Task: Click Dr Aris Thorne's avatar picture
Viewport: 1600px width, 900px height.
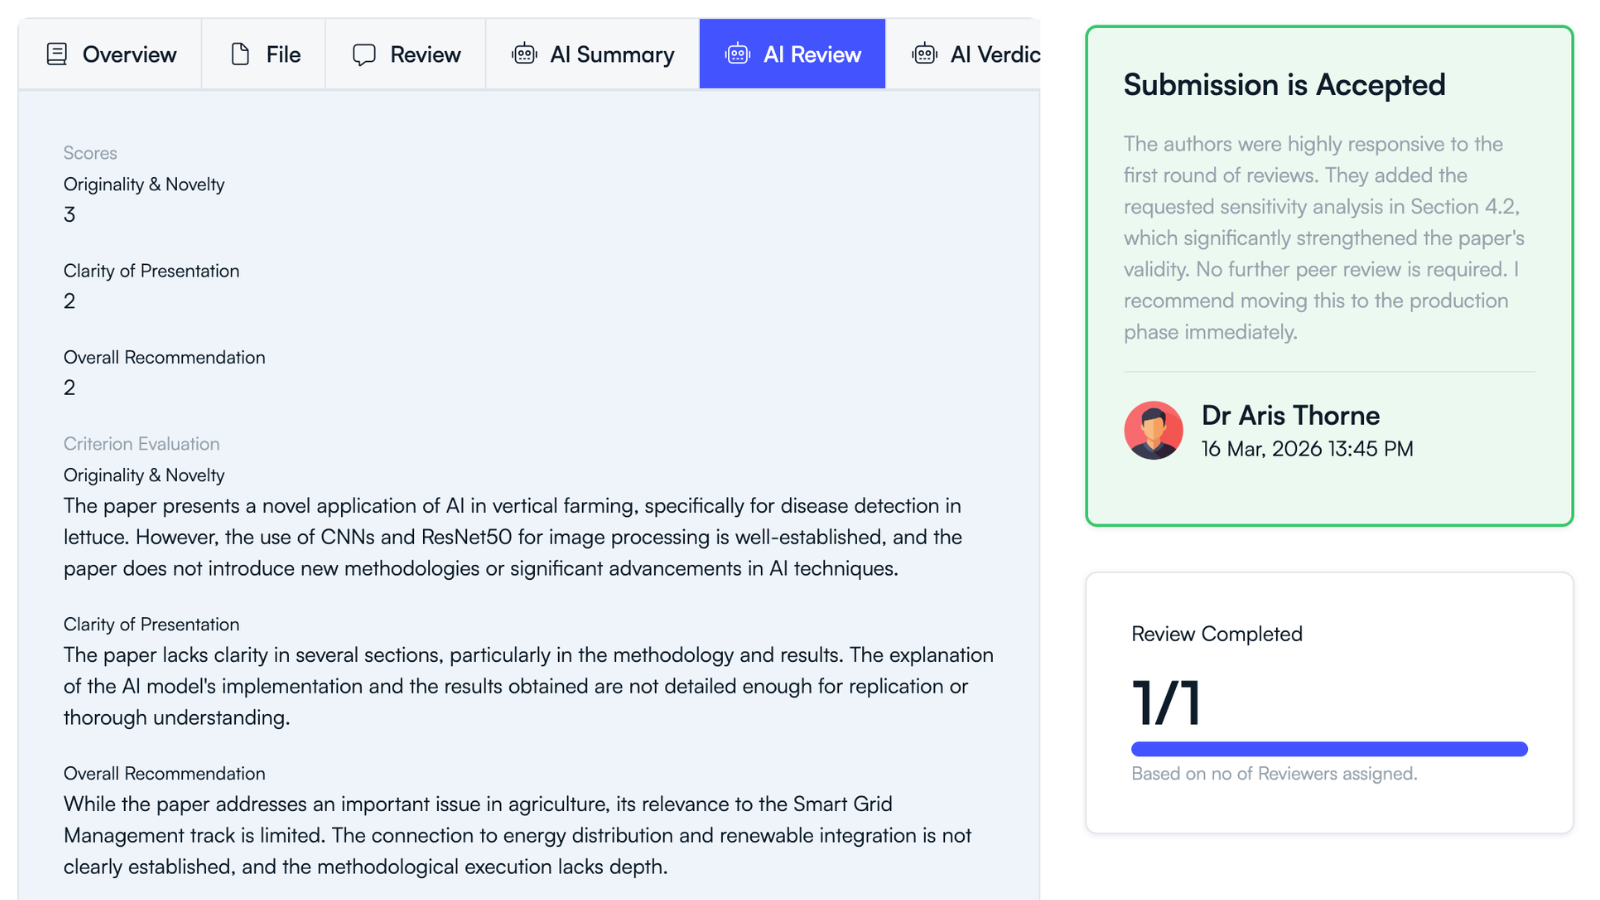Action: [x=1153, y=430]
